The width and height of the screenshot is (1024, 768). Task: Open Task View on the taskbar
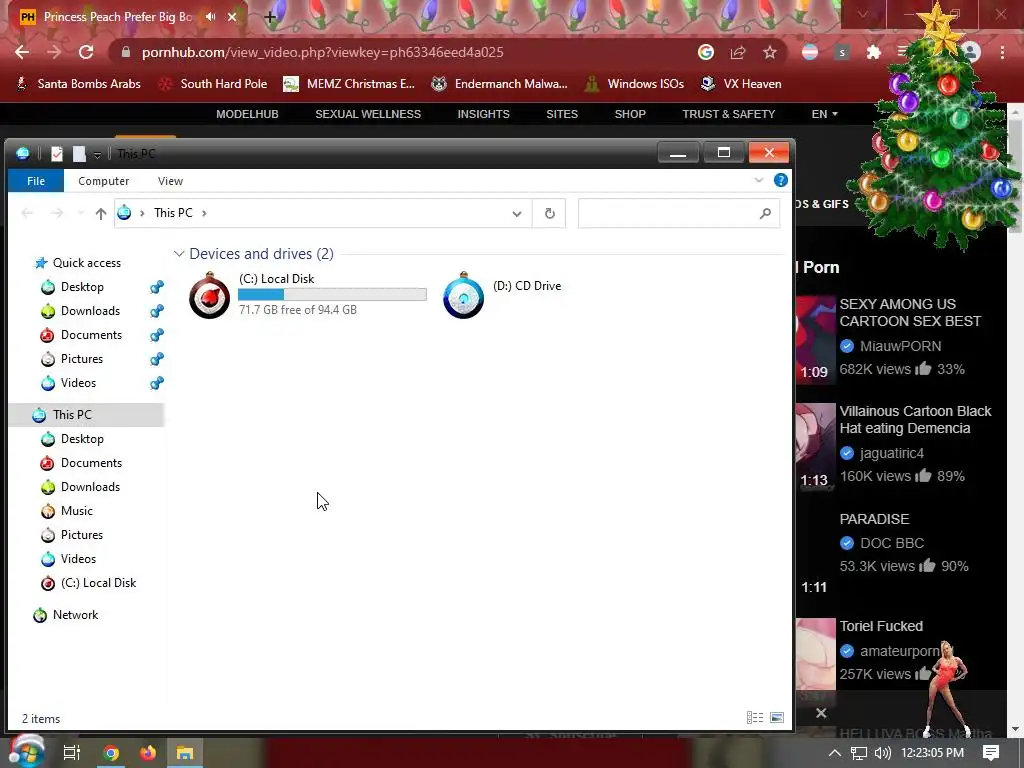point(71,753)
